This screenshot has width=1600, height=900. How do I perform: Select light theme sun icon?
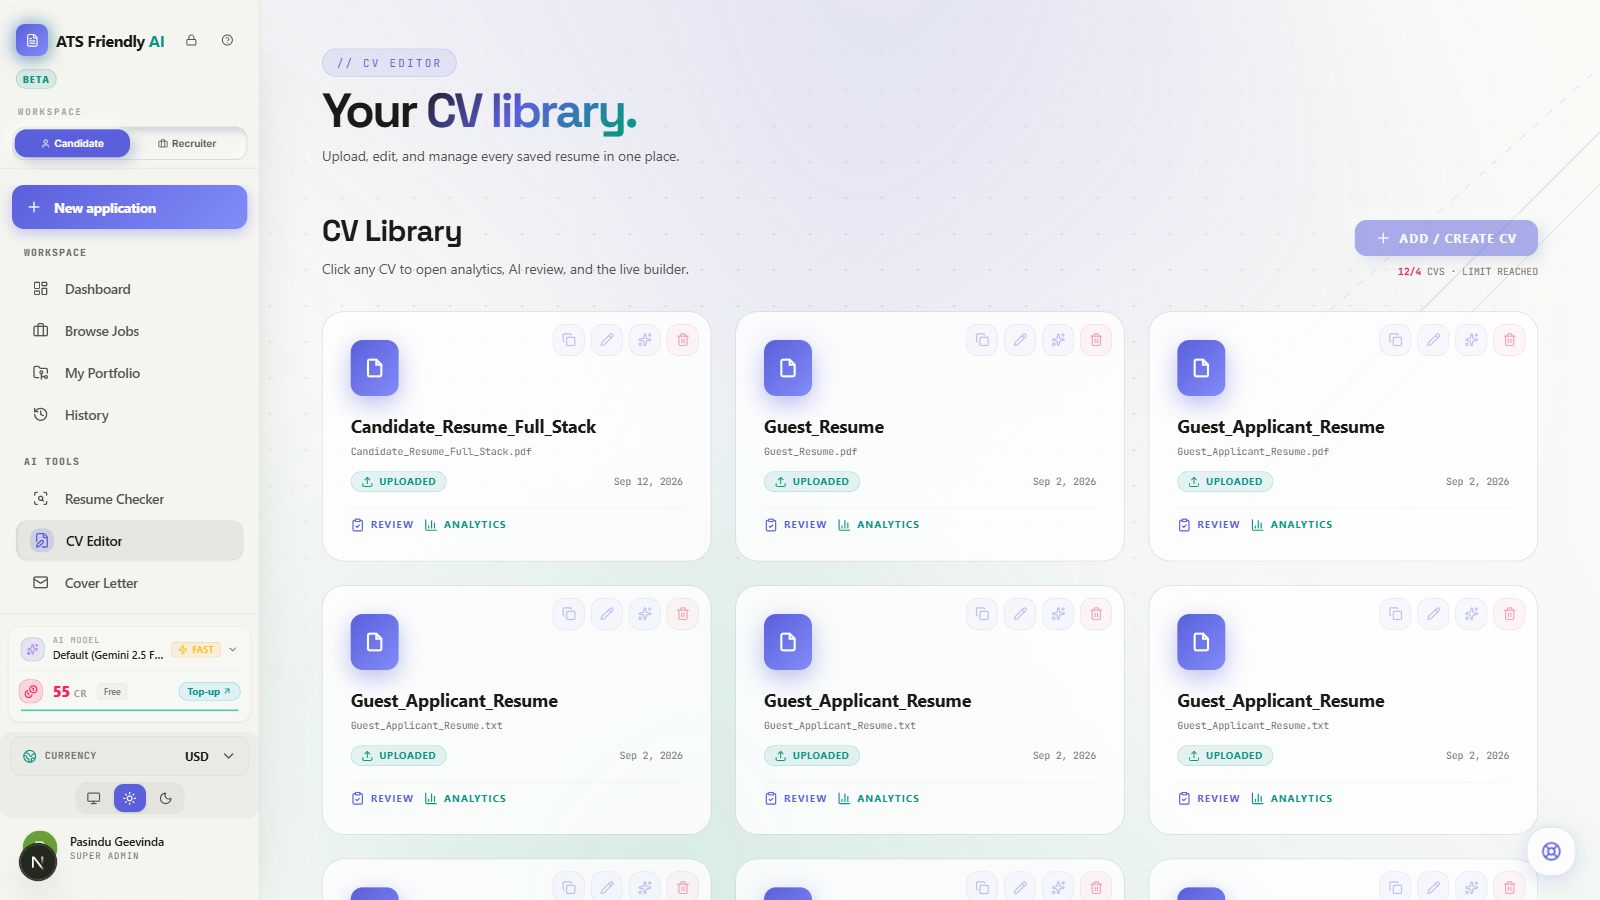[130, 798]
